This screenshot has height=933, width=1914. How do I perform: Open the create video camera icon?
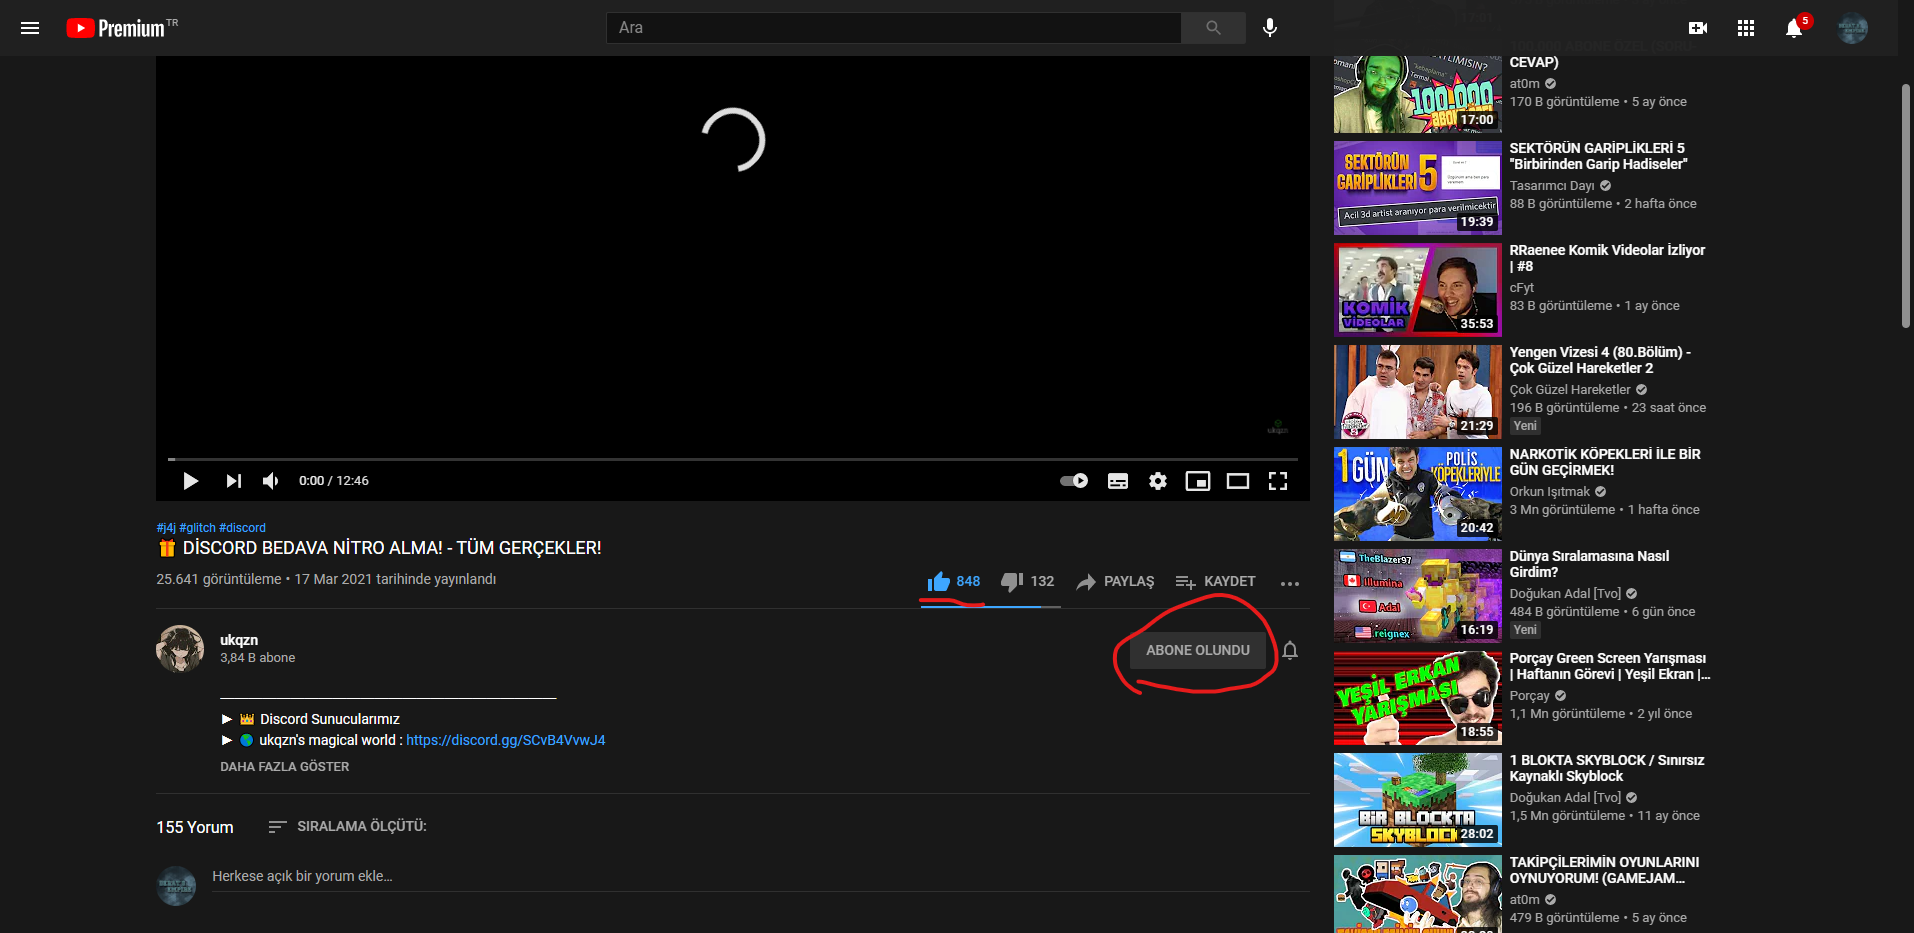(x=1698, y=28)
